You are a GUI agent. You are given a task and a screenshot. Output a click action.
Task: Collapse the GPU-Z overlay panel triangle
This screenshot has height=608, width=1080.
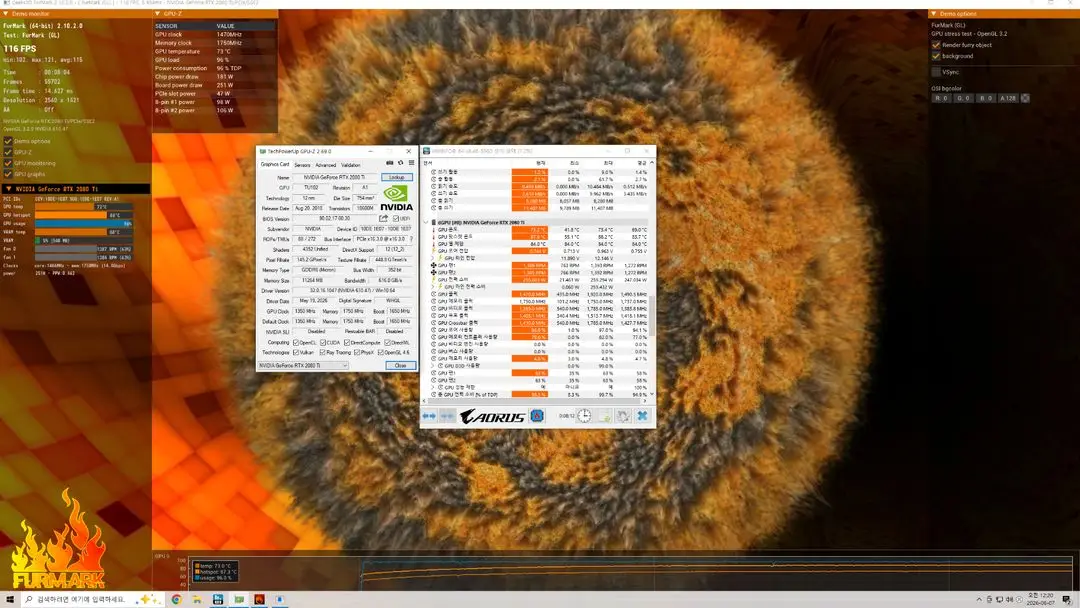158,14
